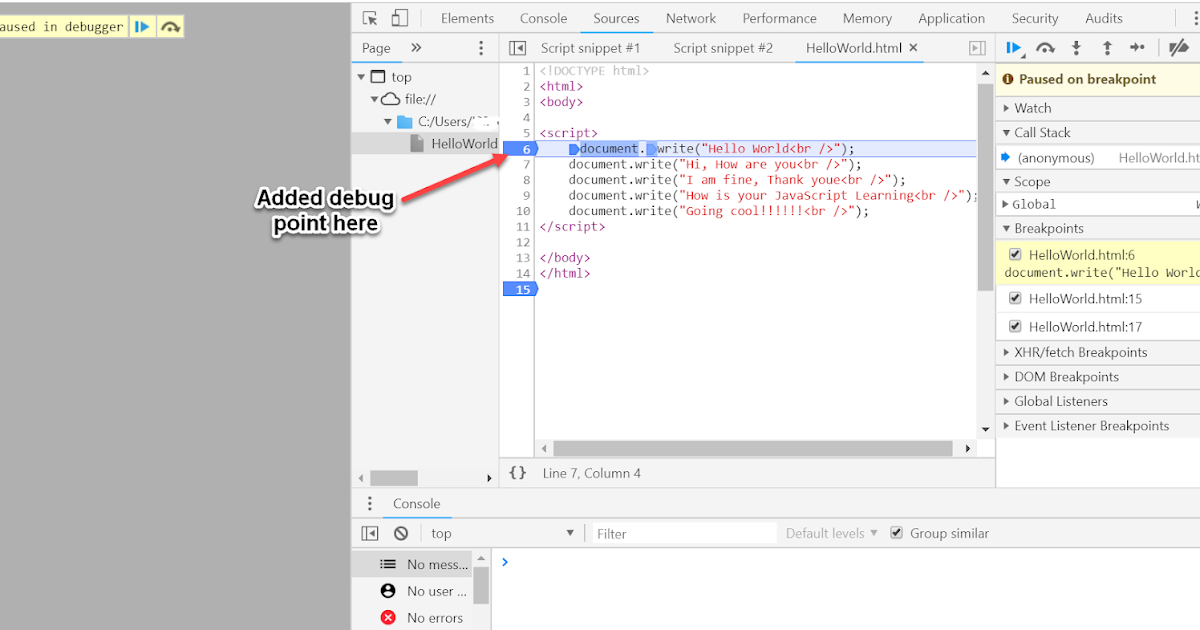Click the console Filter input field
Screen dimensions: 1200x630
tap(684, 534)
